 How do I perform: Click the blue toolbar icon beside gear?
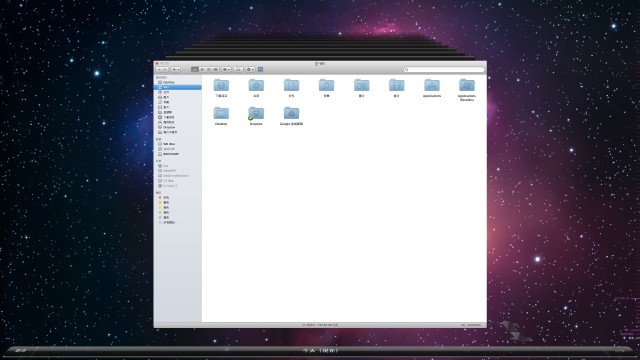tap(260, 69)
